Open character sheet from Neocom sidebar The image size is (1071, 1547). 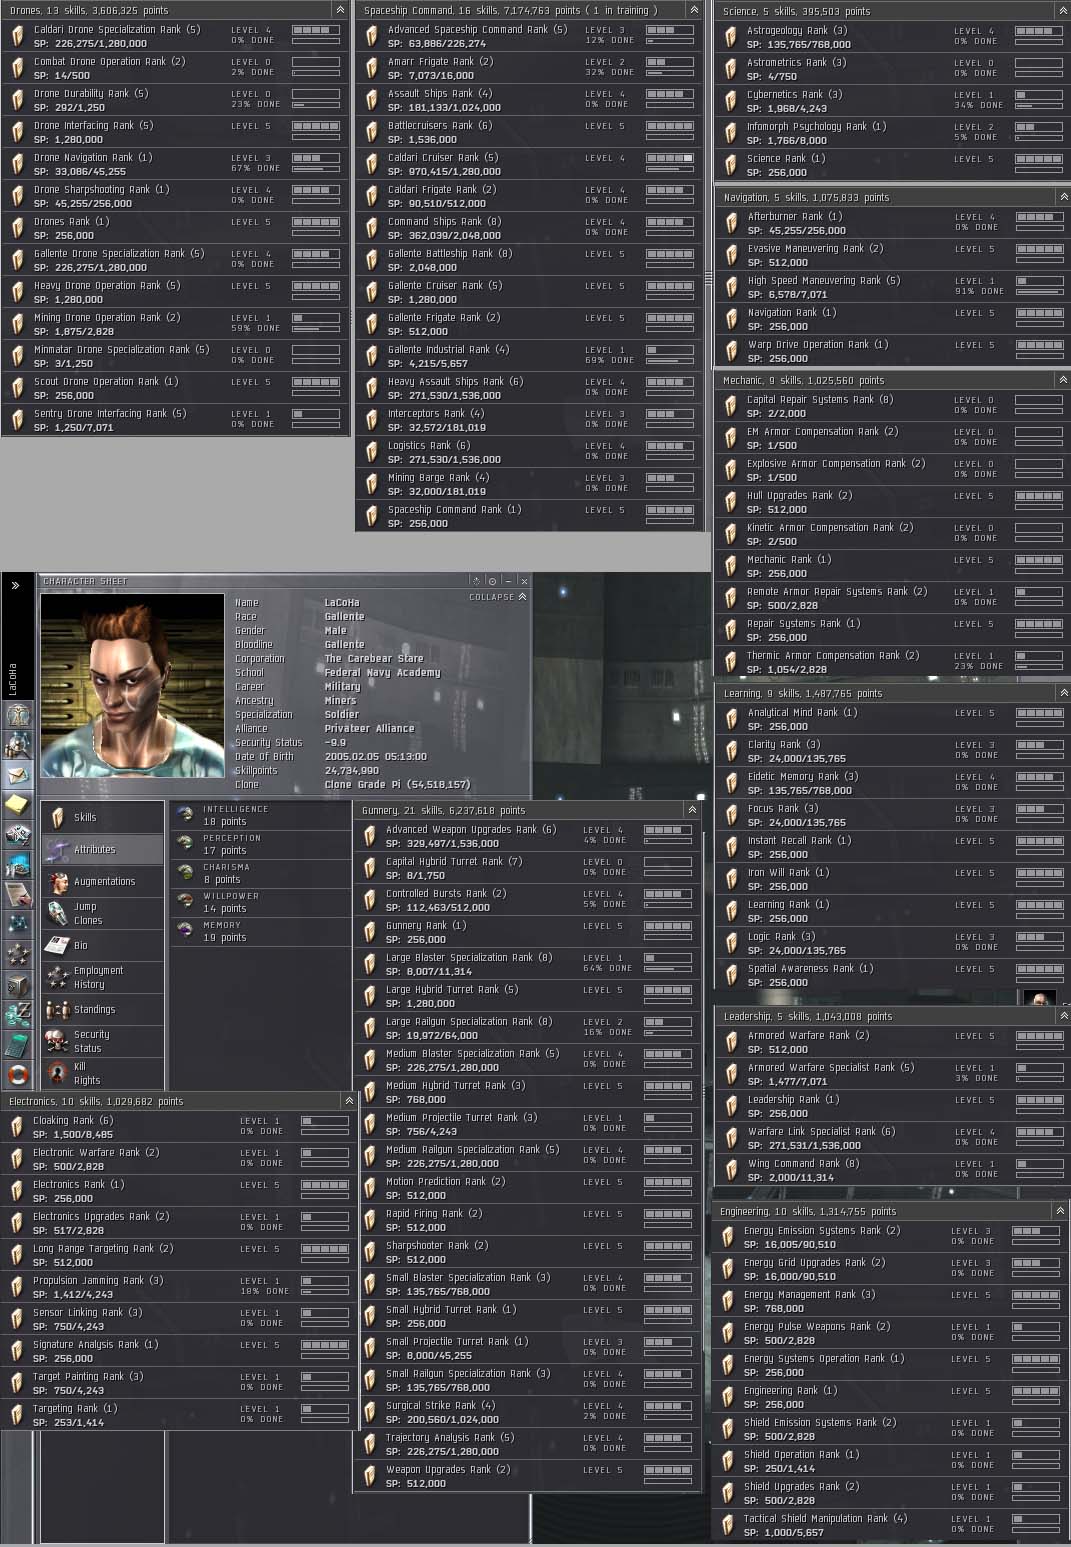(19, 716)
